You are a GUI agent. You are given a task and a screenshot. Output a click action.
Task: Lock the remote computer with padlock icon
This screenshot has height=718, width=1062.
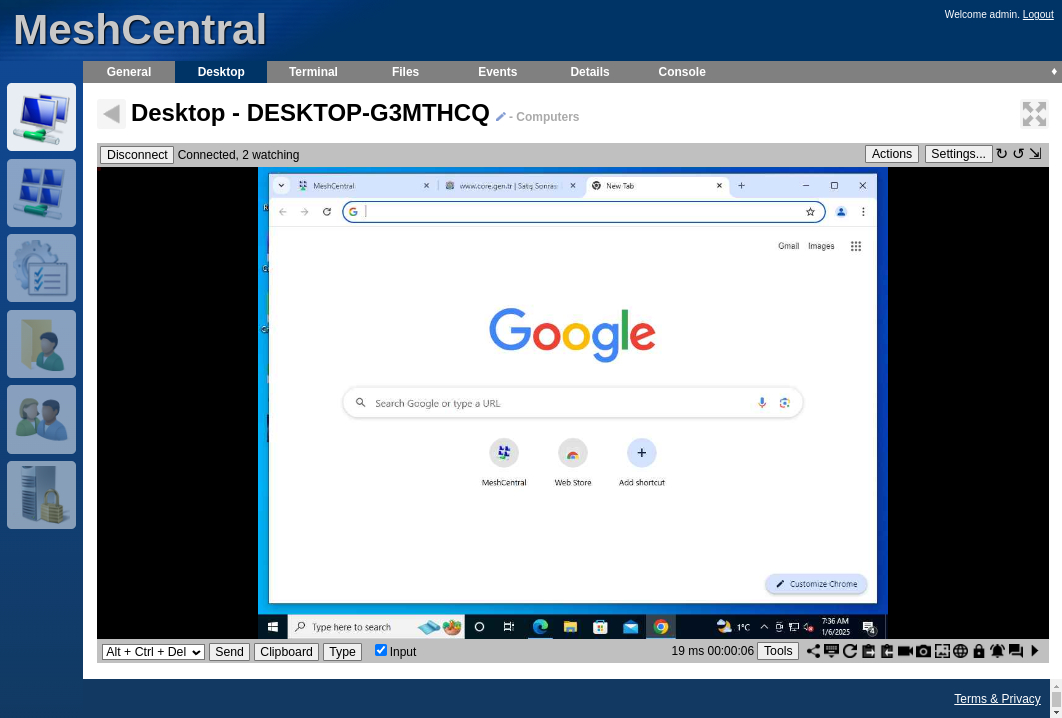click(979, 651)
